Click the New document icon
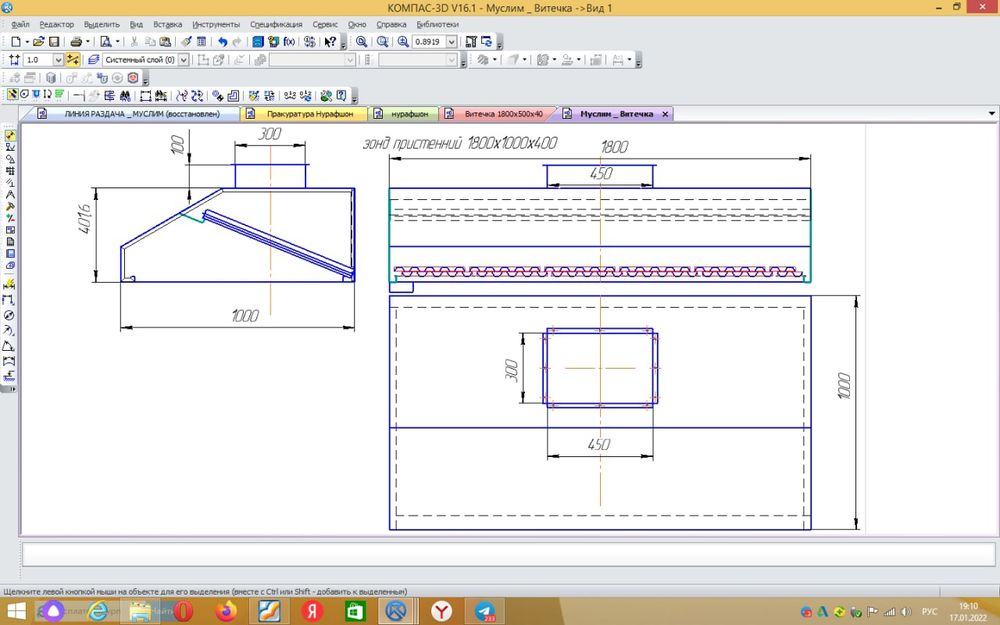 tap(14, 42)
